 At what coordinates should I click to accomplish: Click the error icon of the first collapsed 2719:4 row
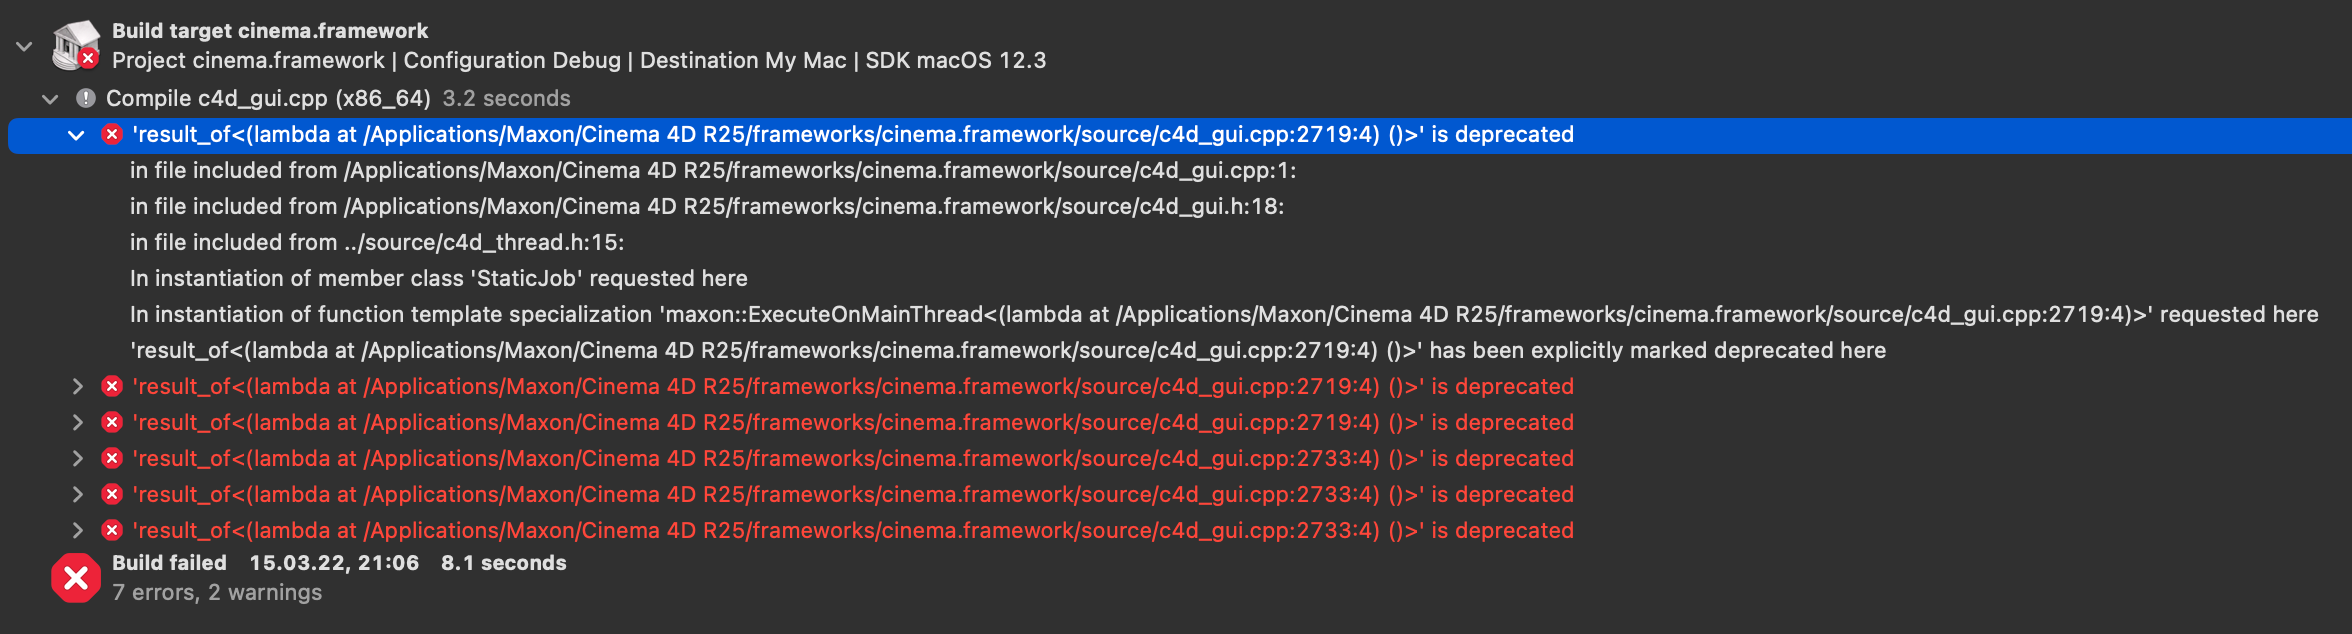point(112,386)
